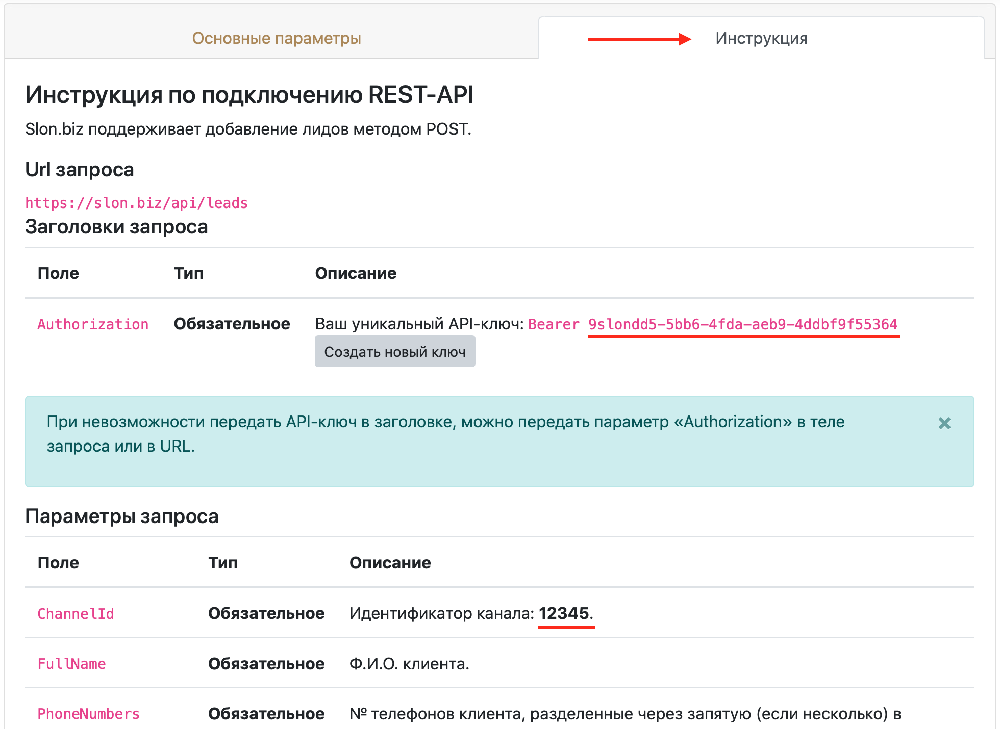The width and height of the screenshot is (1000, 729).
Task: Click the PhoneNumbers field name
Action: [88, 714]
